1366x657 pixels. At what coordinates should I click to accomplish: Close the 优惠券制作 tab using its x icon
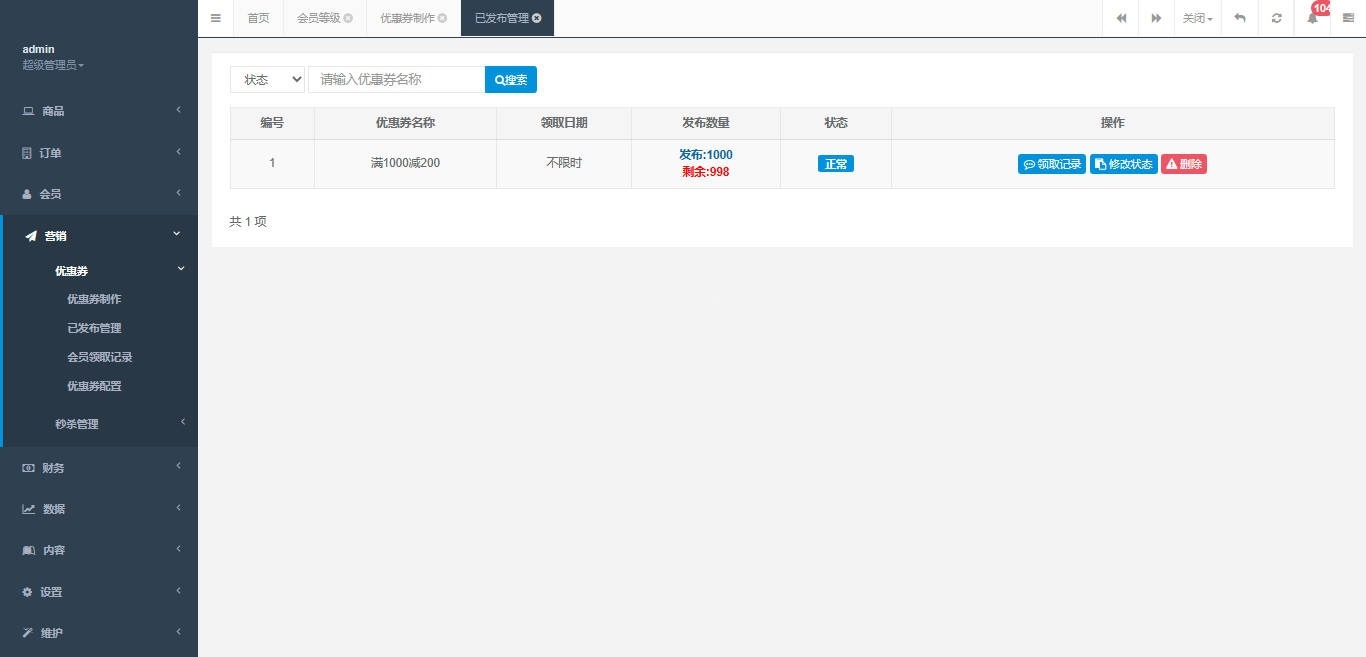[442, 18]
